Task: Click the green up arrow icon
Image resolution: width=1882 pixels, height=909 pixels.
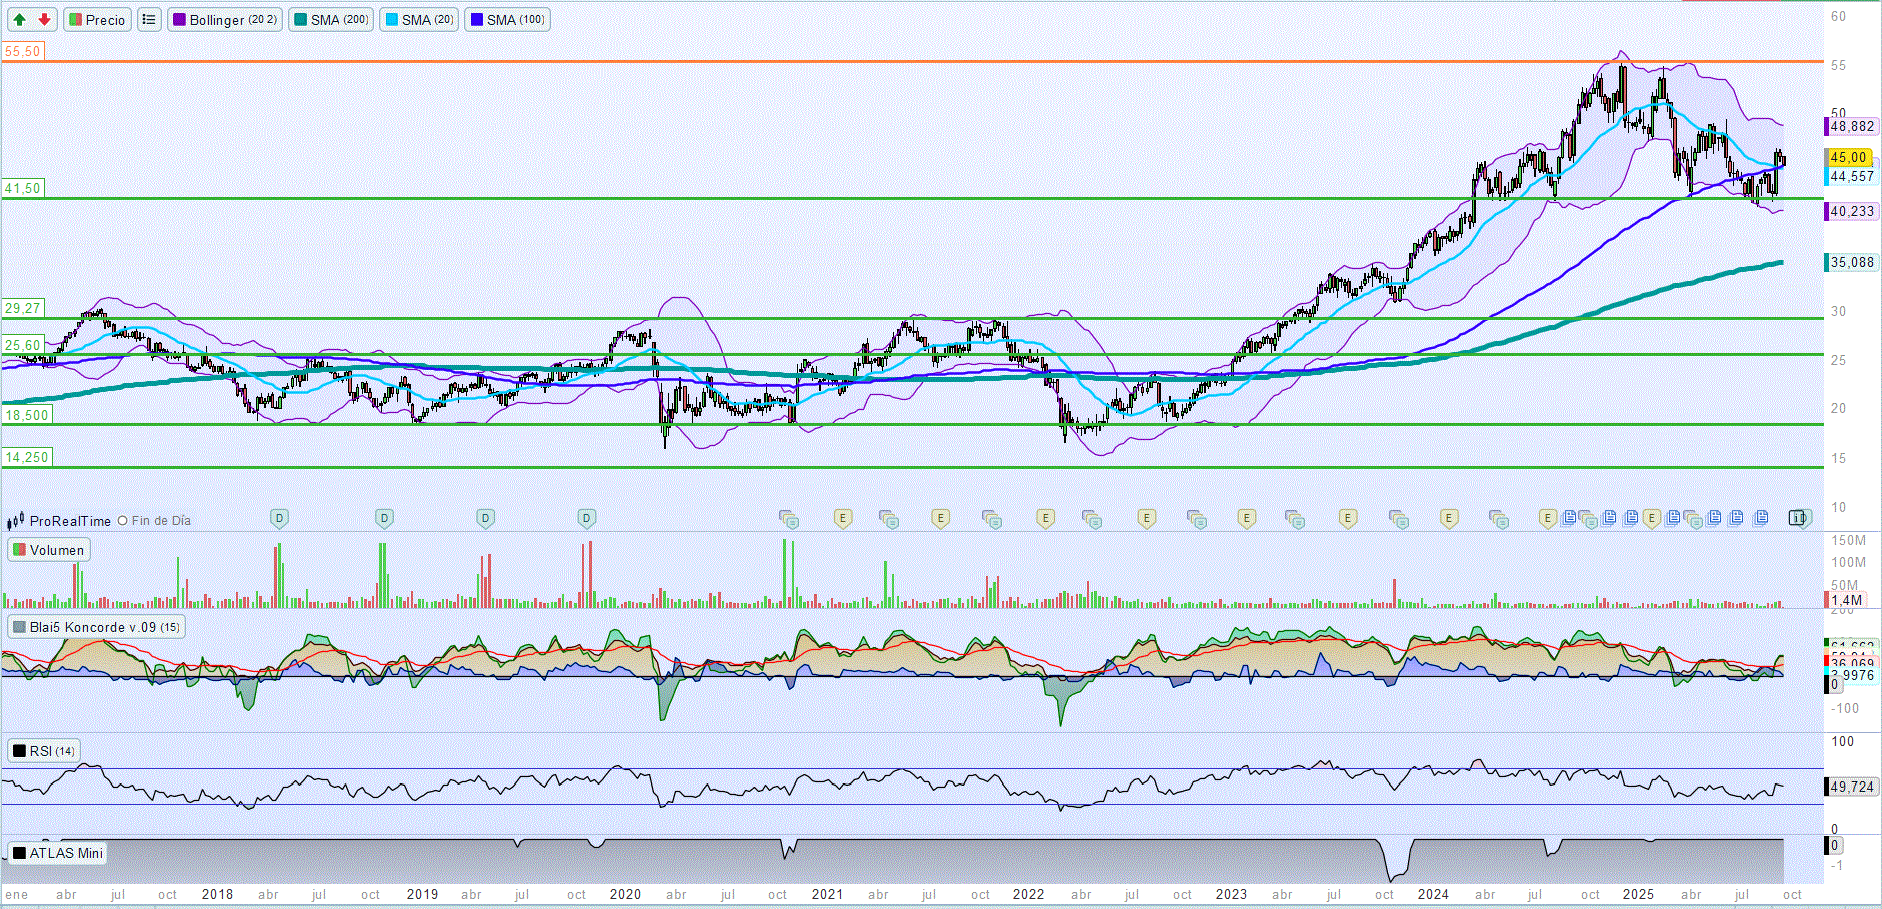Action: tap(19, 20)
